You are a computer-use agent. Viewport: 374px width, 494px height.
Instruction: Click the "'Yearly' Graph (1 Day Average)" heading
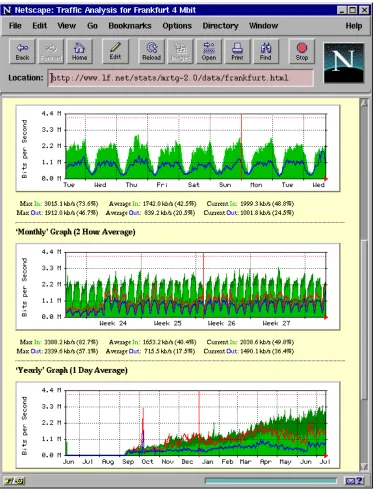tap(71, 370)
